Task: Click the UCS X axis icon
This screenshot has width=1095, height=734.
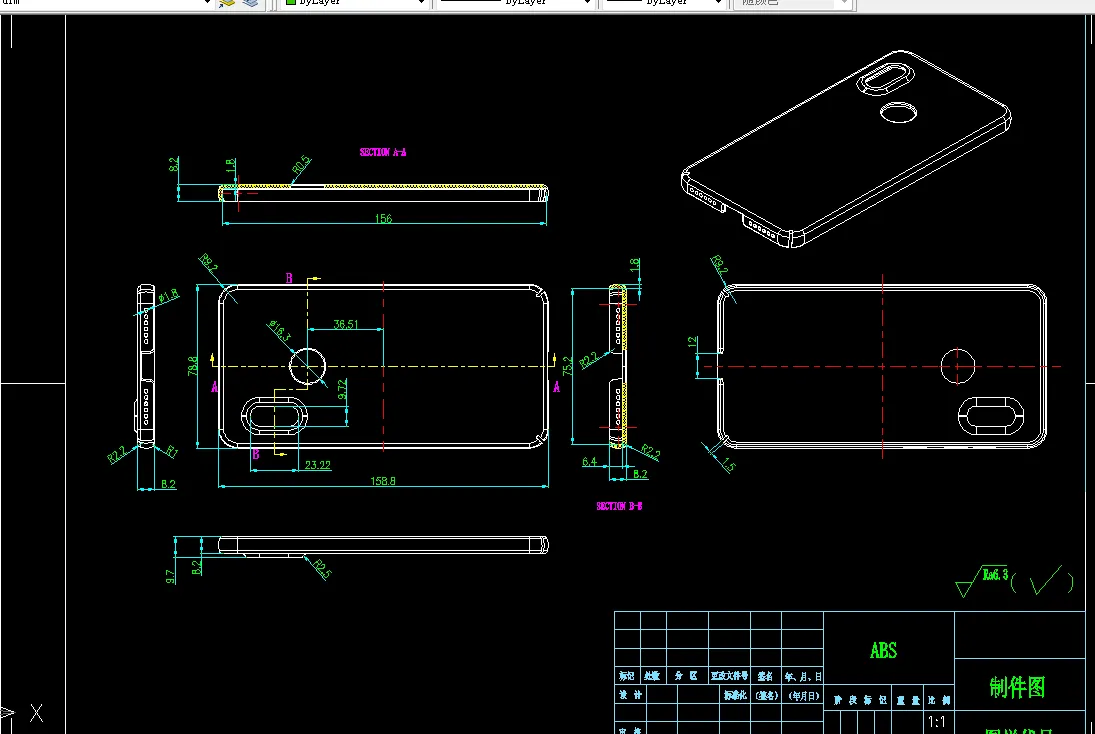Action: pyautogui.click(x=36, y=713)
